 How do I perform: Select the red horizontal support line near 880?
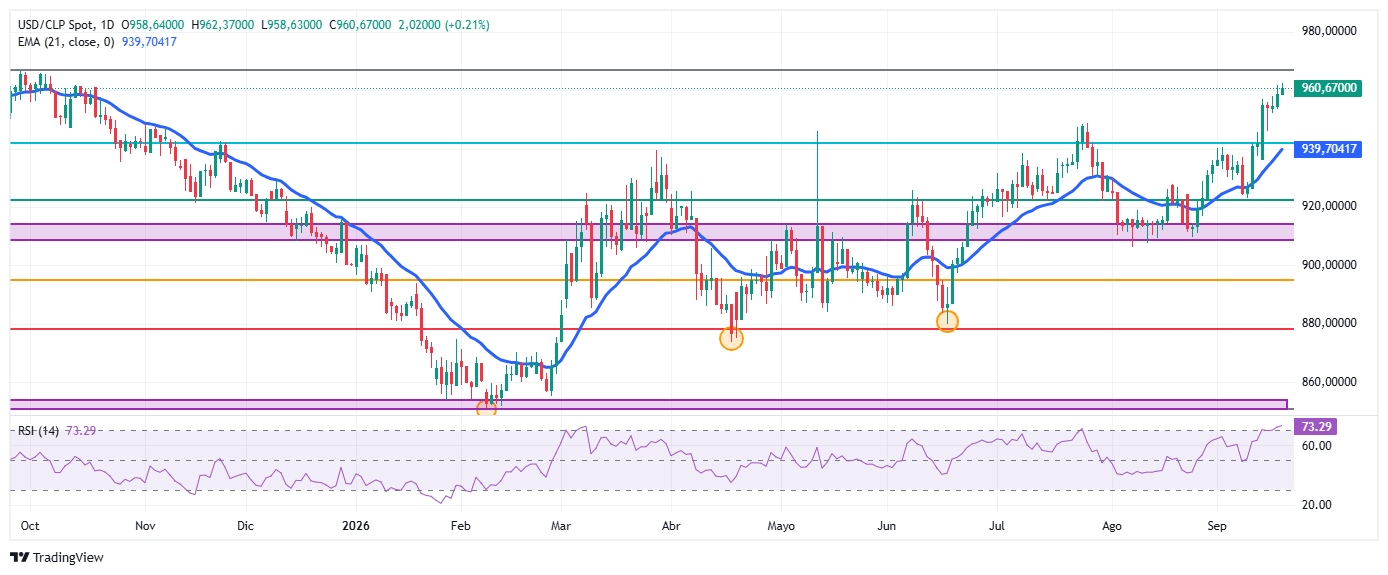pyautogui.click(x=650, y=328)
